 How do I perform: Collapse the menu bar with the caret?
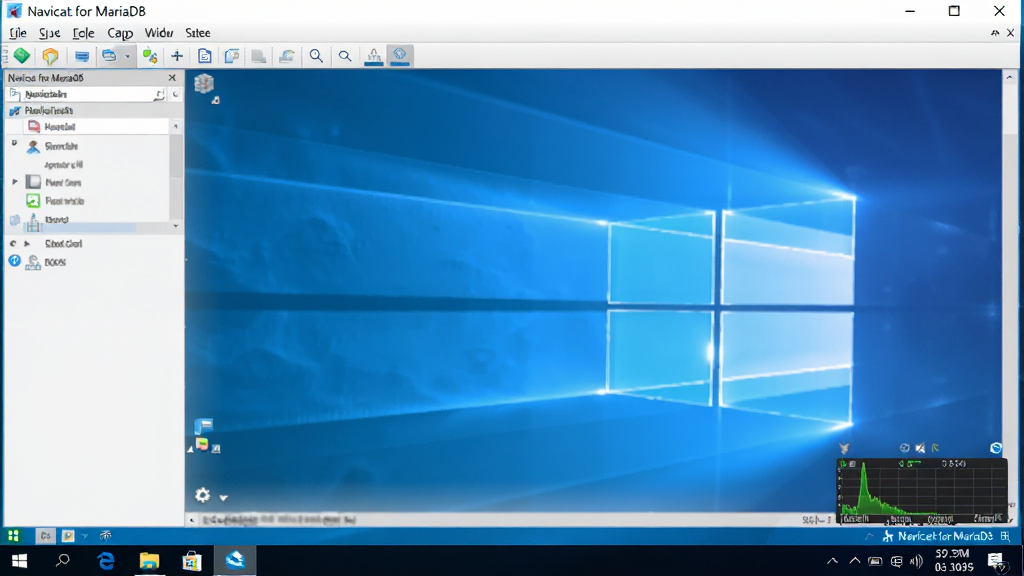995,33
